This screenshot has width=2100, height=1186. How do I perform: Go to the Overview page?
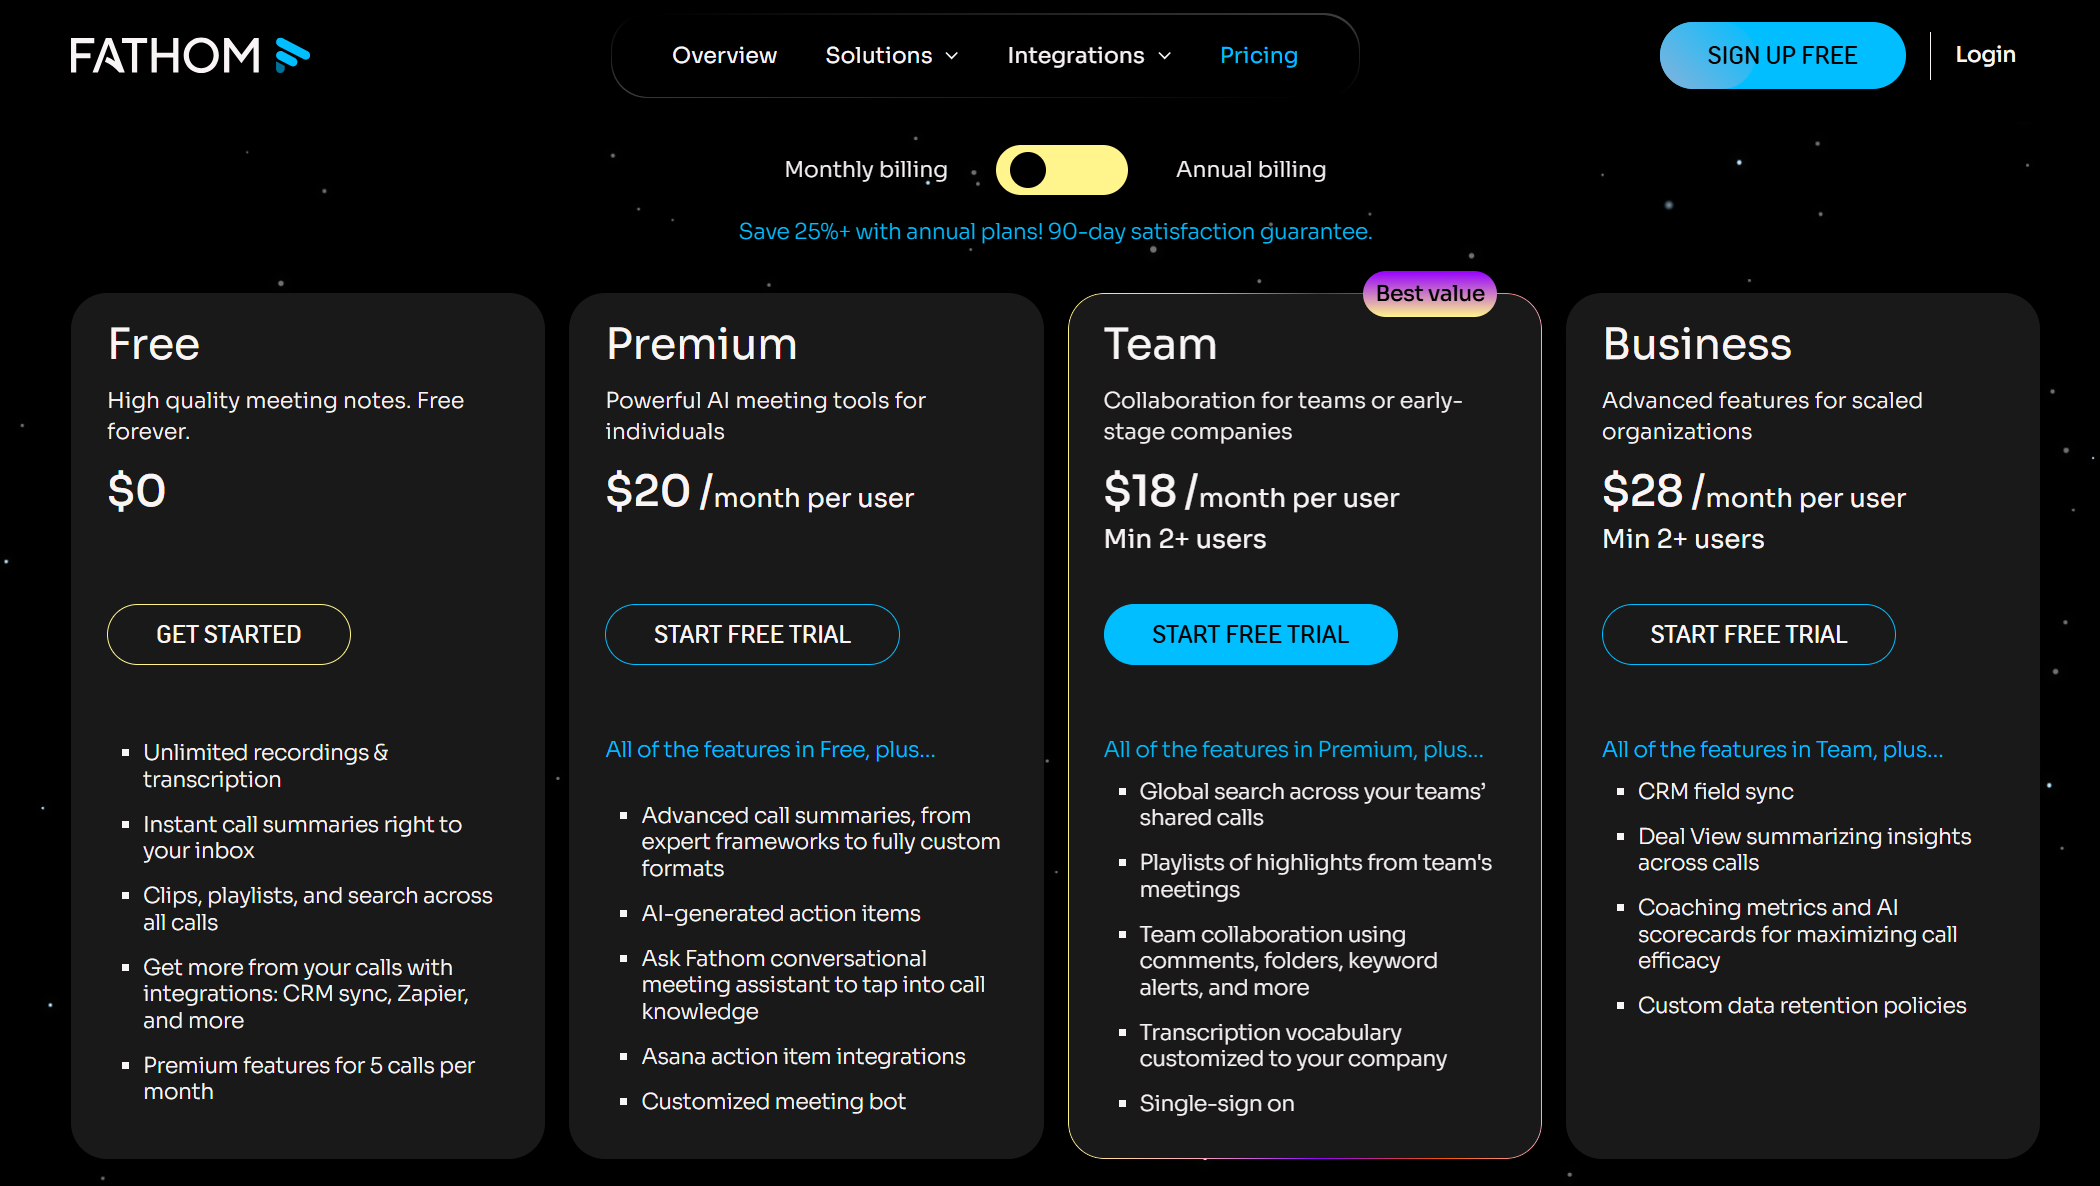(724, 56)
